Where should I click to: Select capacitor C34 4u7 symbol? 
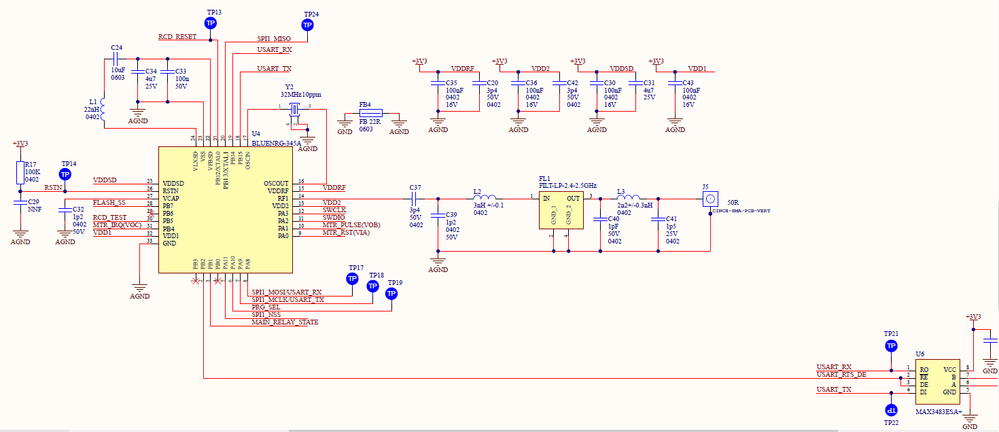(137, 72)
